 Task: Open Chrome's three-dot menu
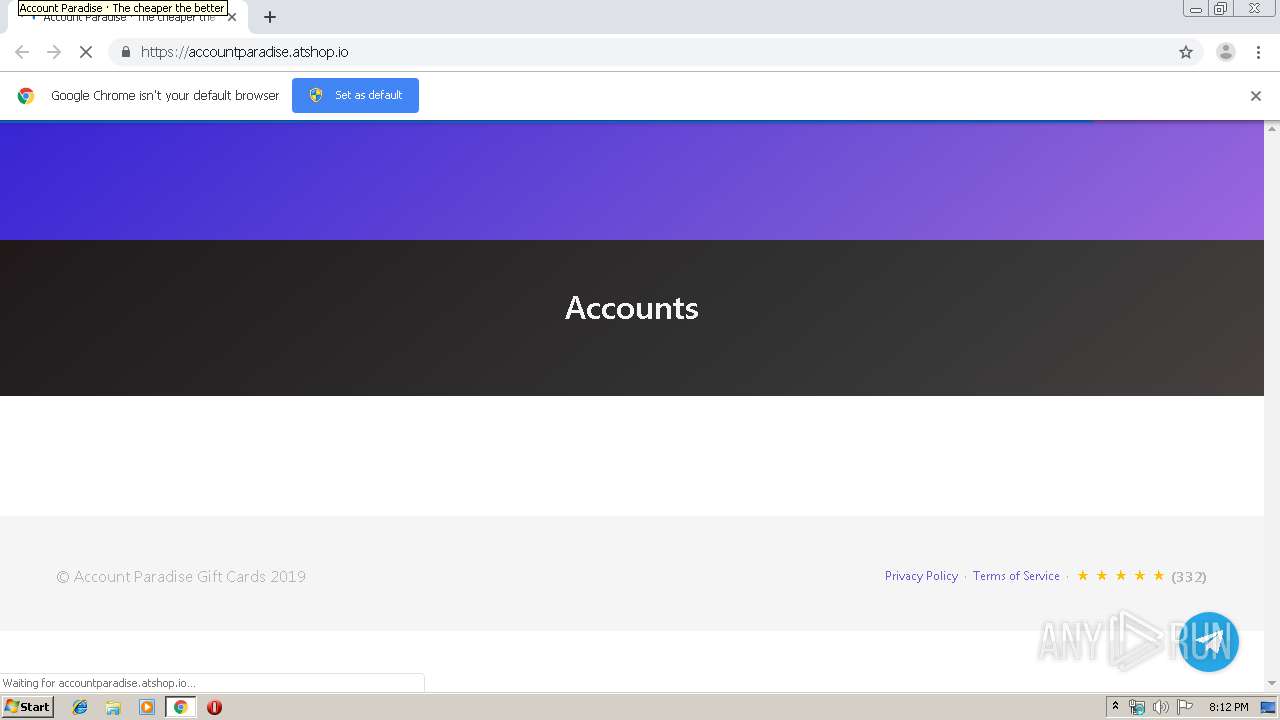[1258, 52]
